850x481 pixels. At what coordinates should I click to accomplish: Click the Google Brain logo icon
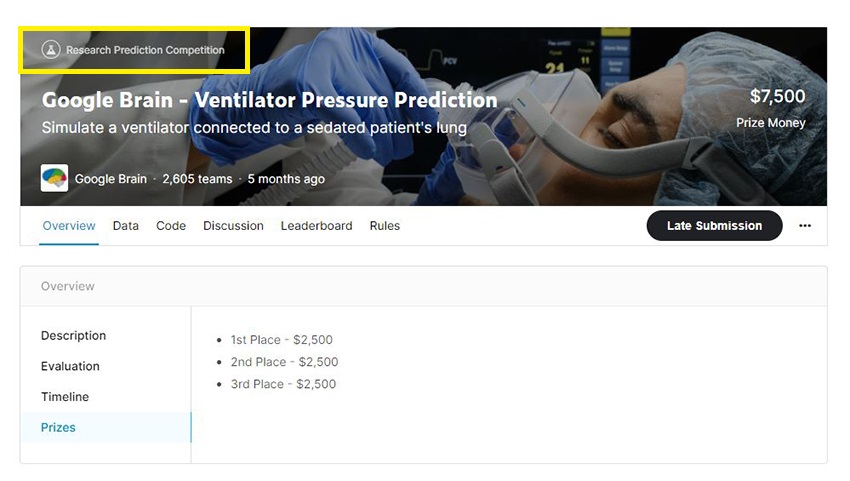[x=54, y=179]
